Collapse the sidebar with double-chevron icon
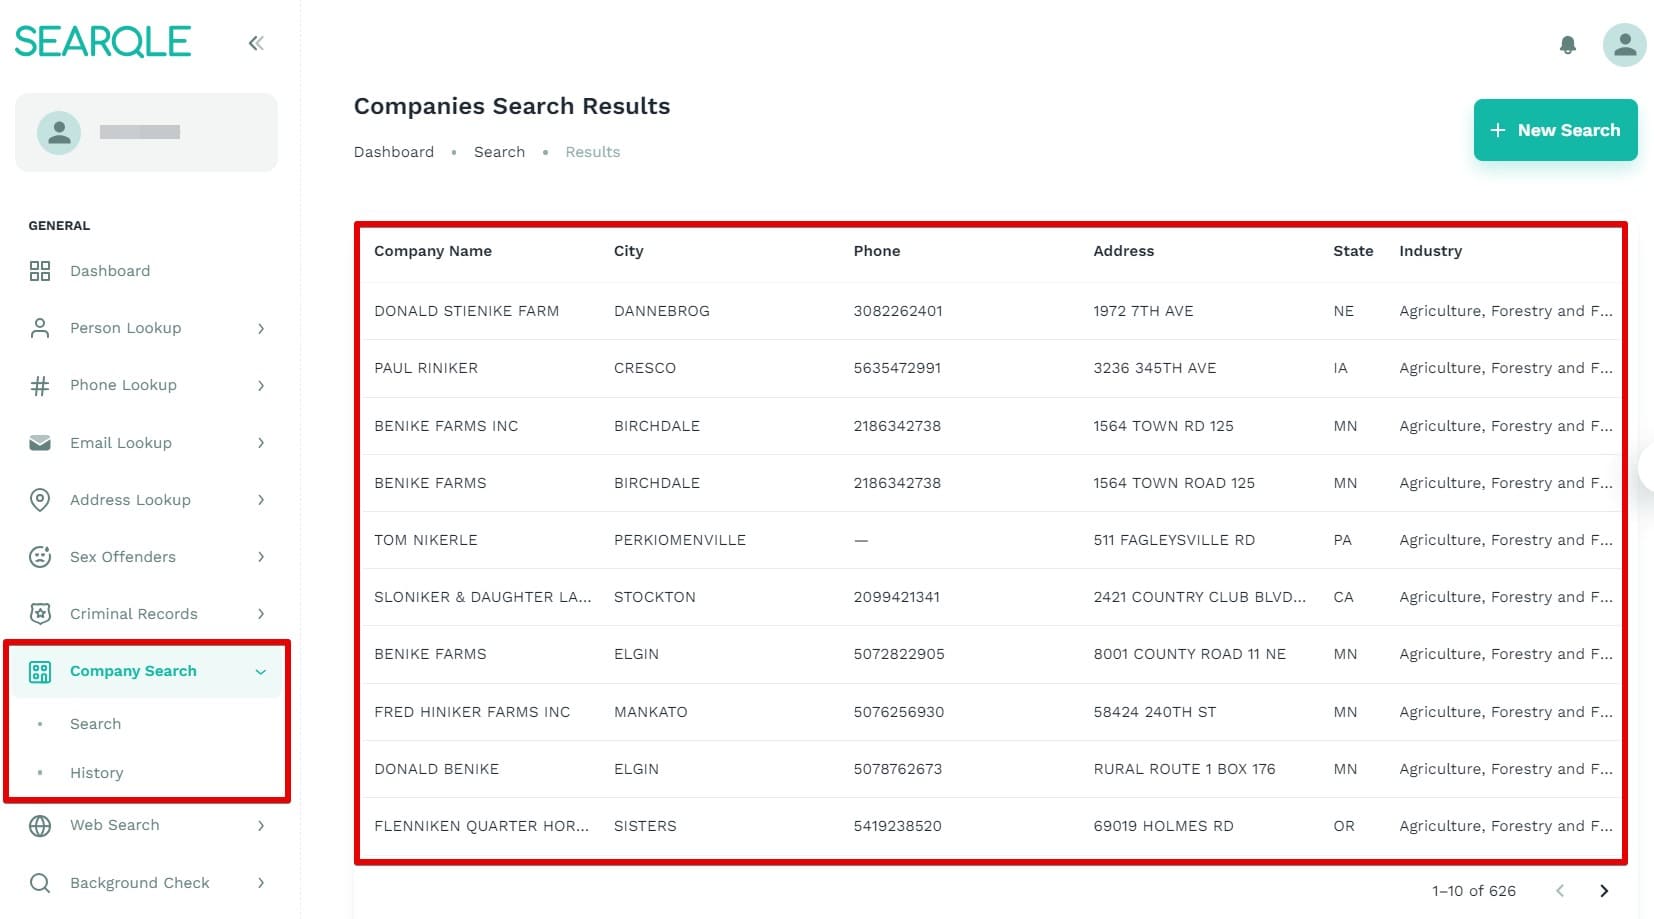Viewport: 1654px width, 919px height. click(256, 43)
